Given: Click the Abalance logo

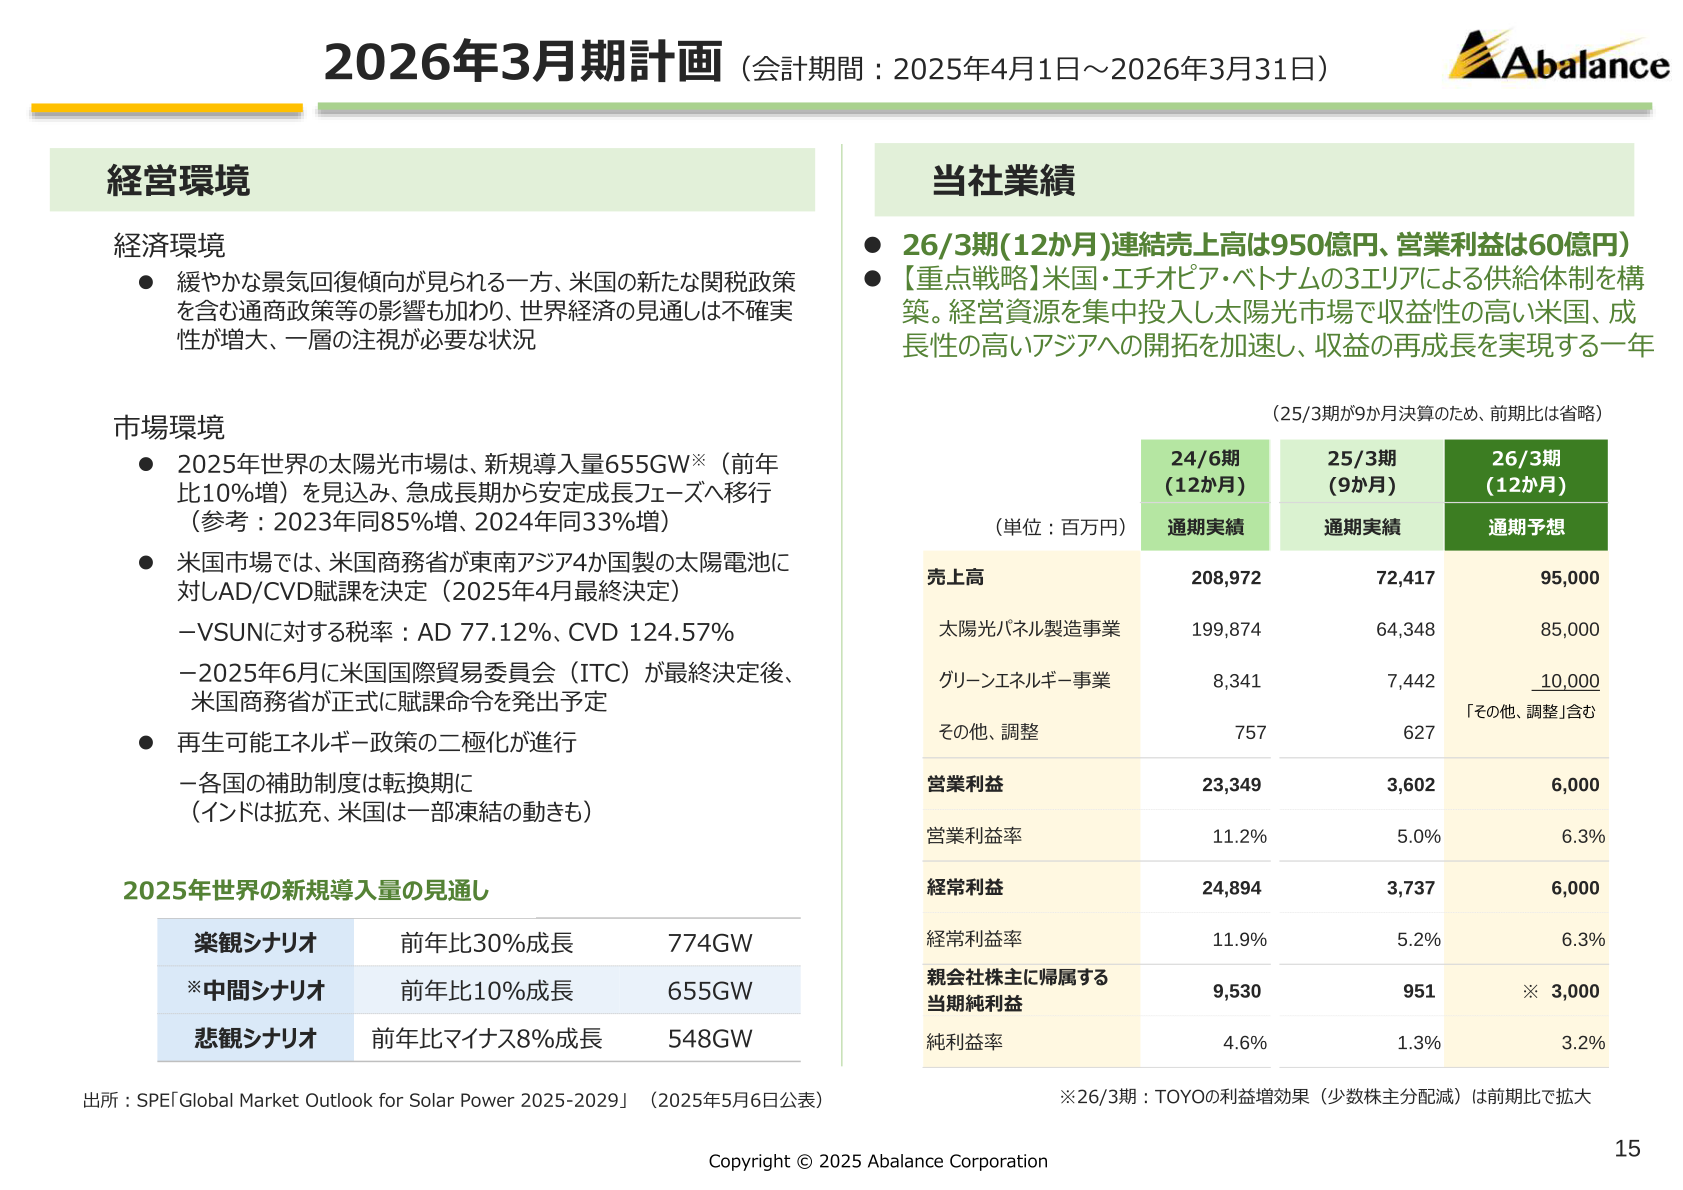Looking at the screenshot, I should point(1558,55).
